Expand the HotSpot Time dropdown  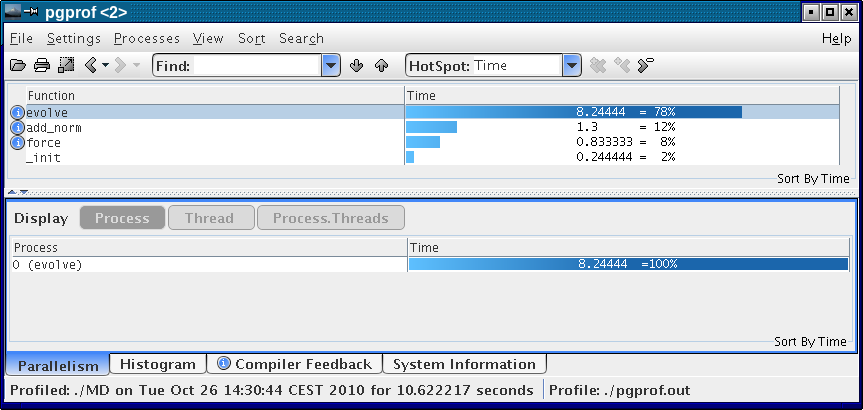571,66
